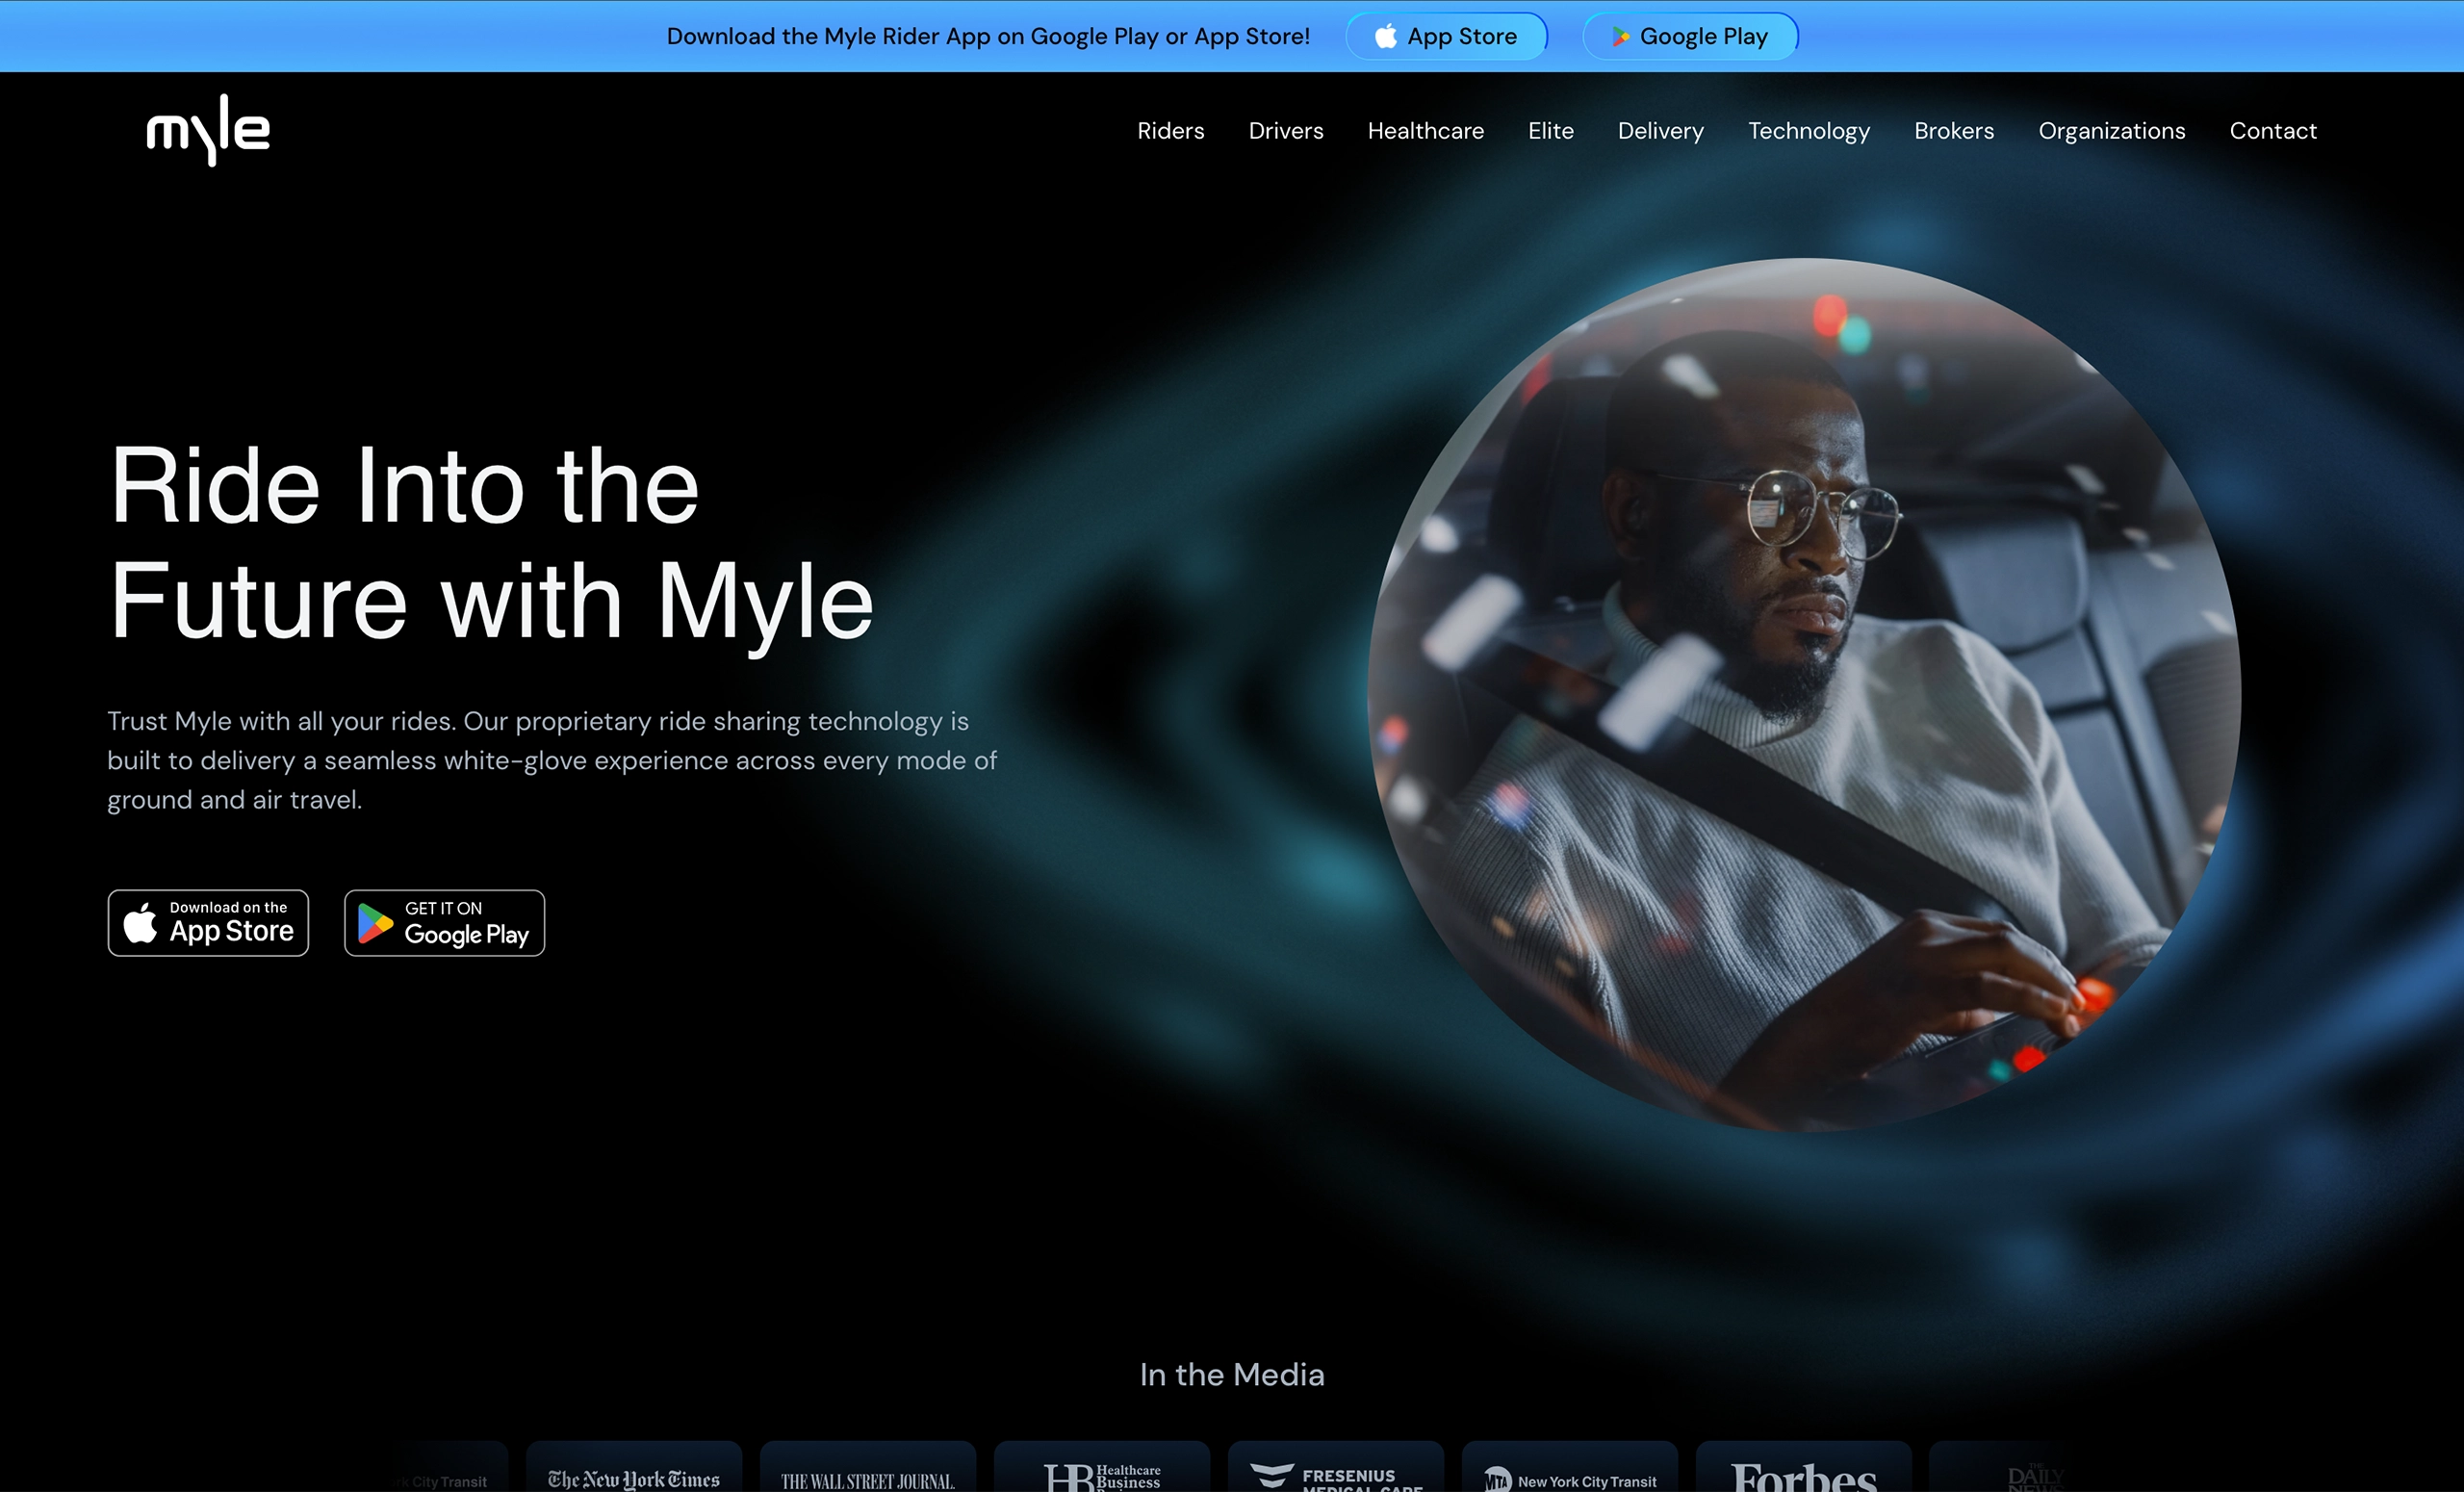
Task: Click the Fresenius Medical Care logo
Action: pos(1336,1478)
